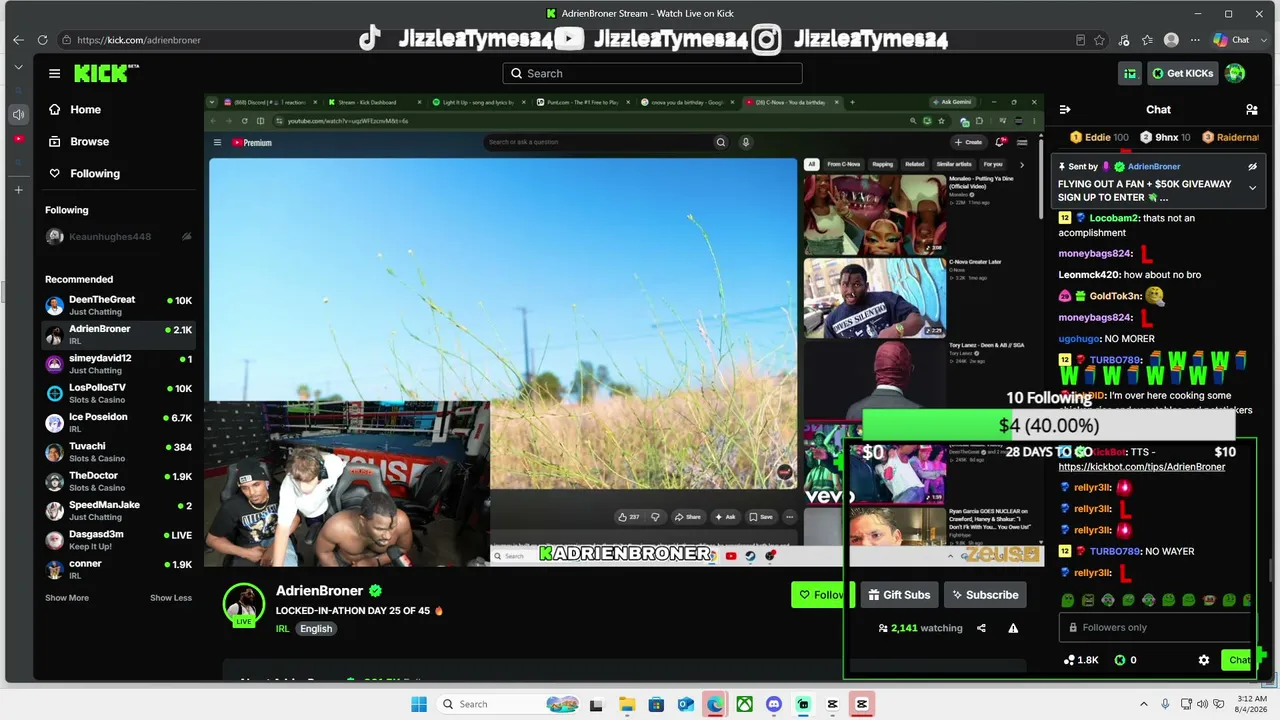Open Microsoft Edge from the taskbar
The width and height of the screenshot is (1280, 720).
715,704
